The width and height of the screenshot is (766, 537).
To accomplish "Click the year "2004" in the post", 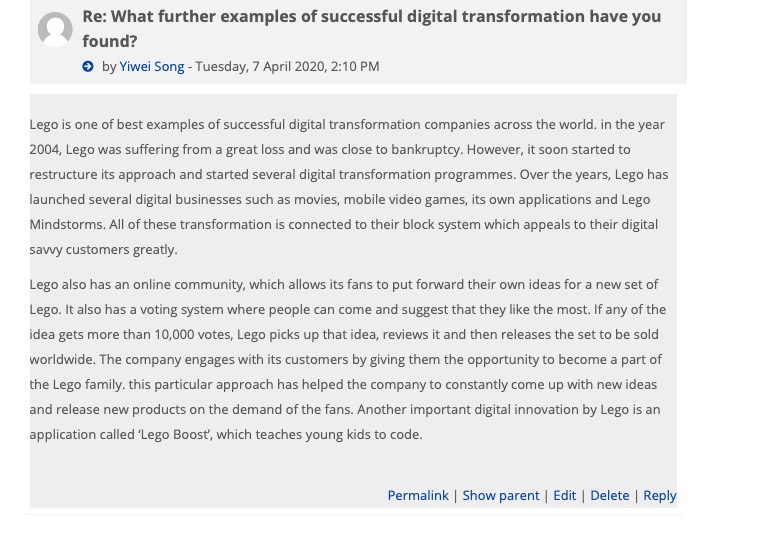I will point(45,149).
